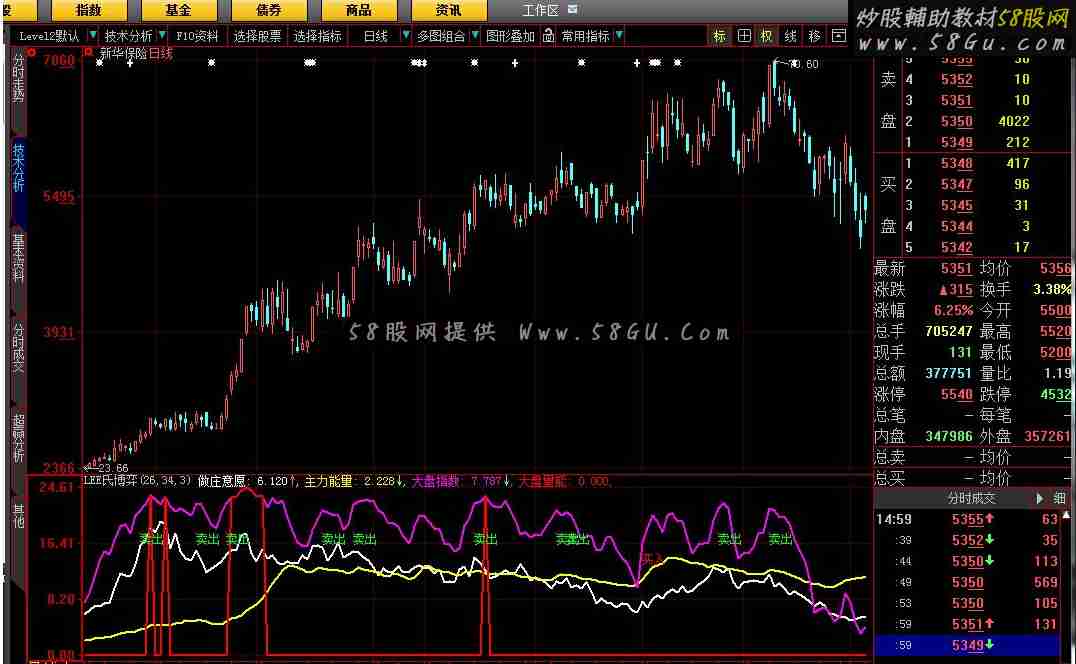The width and height of the screenshot is (1076, 664).
Task: Open the 基金 top tab
Action: (178, 10)
